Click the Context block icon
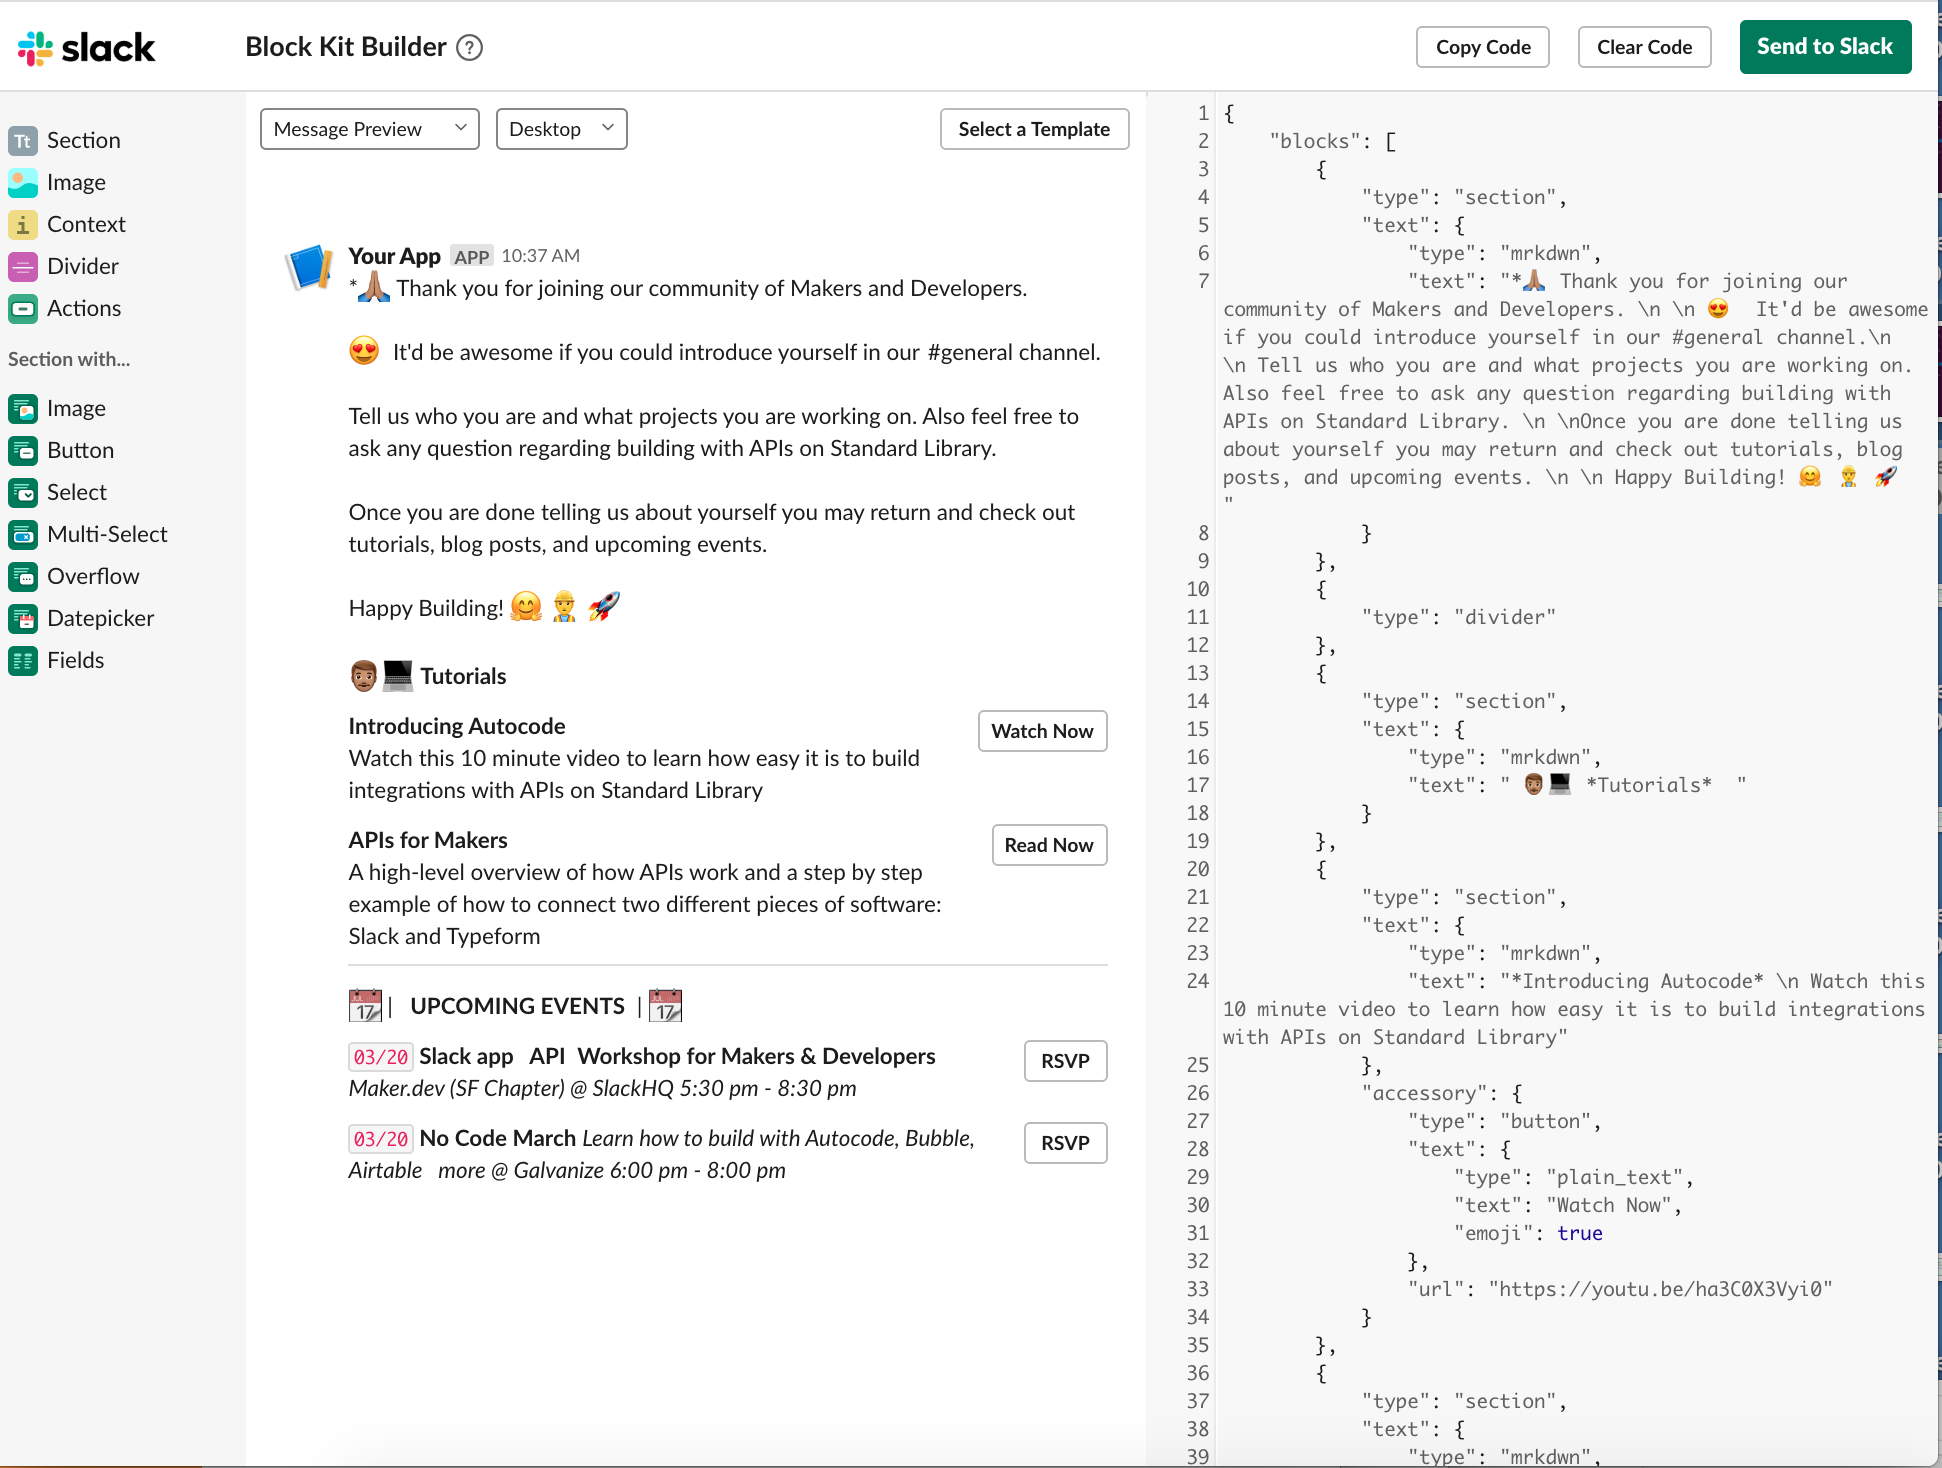This screenshot has width=1942, height=1468. pos(23,225)
